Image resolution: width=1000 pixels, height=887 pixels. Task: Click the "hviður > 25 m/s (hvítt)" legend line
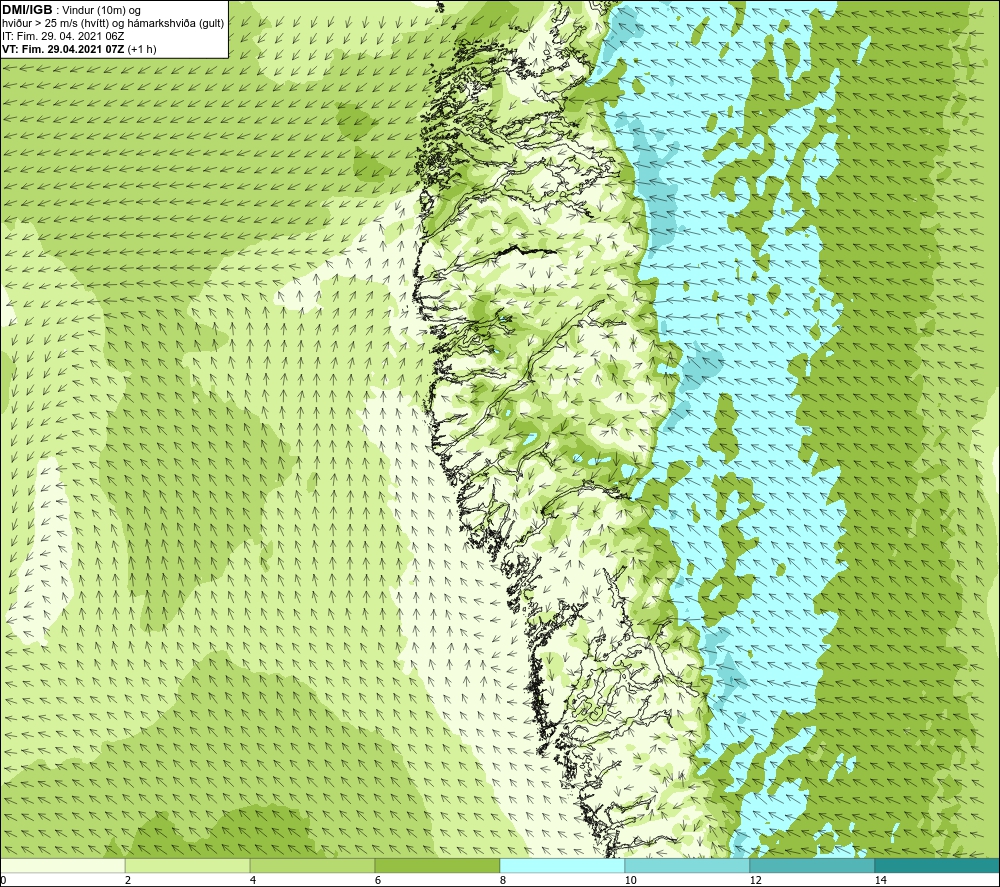click(x=114, y=23)
